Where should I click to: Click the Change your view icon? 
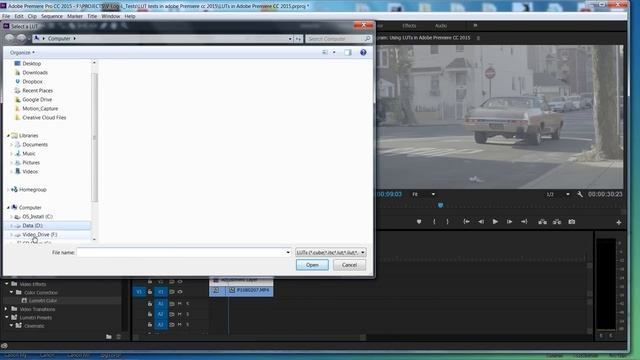[x=325, y=52]
